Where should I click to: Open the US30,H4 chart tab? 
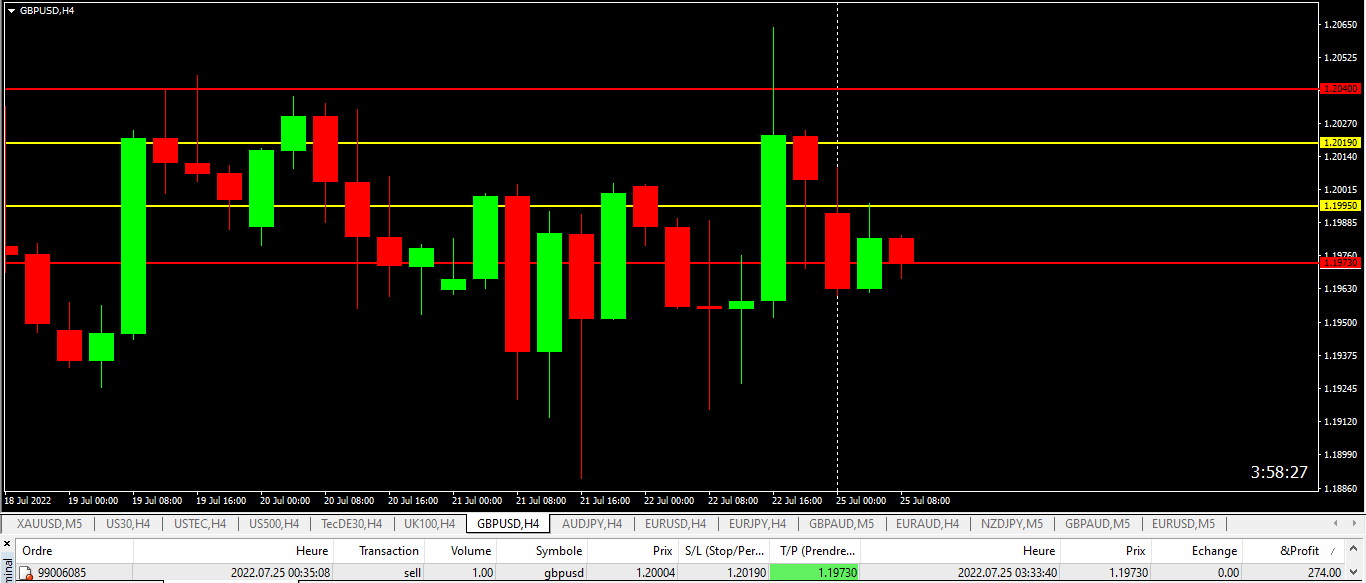tap(128, 524)
